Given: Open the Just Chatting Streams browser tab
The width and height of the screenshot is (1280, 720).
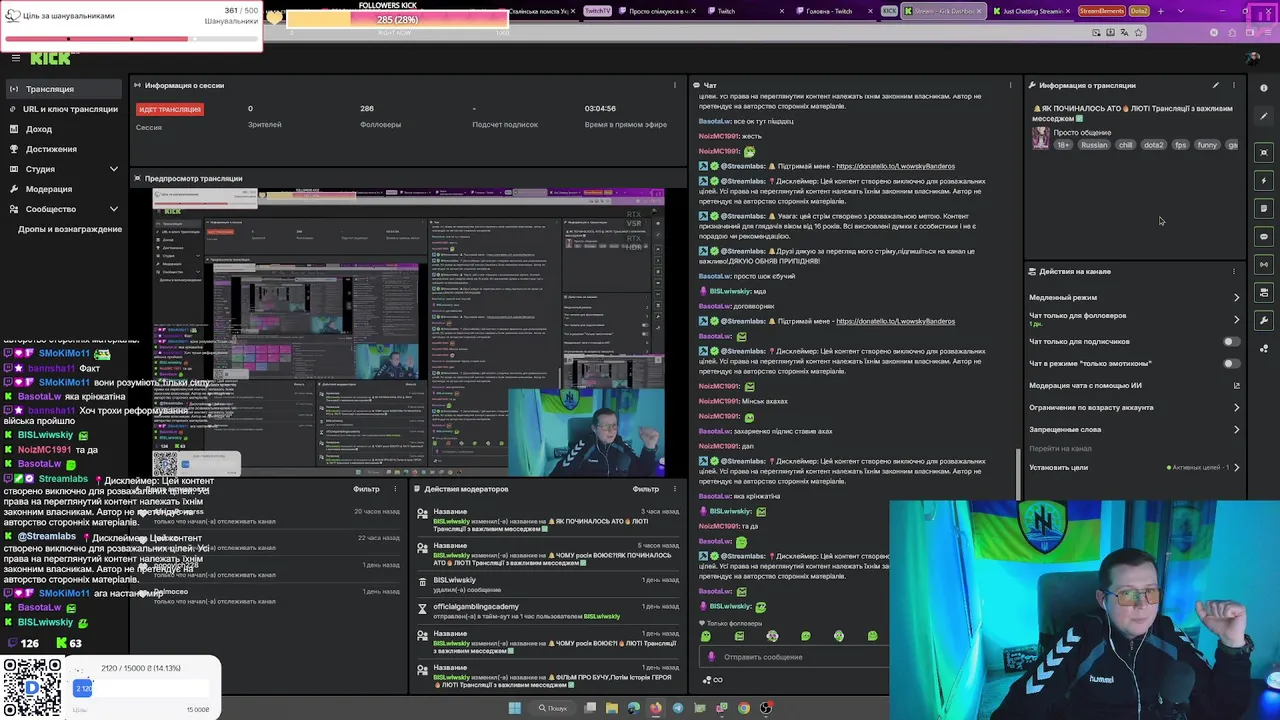Looking at the screenshot, I should click(1033, 11).
